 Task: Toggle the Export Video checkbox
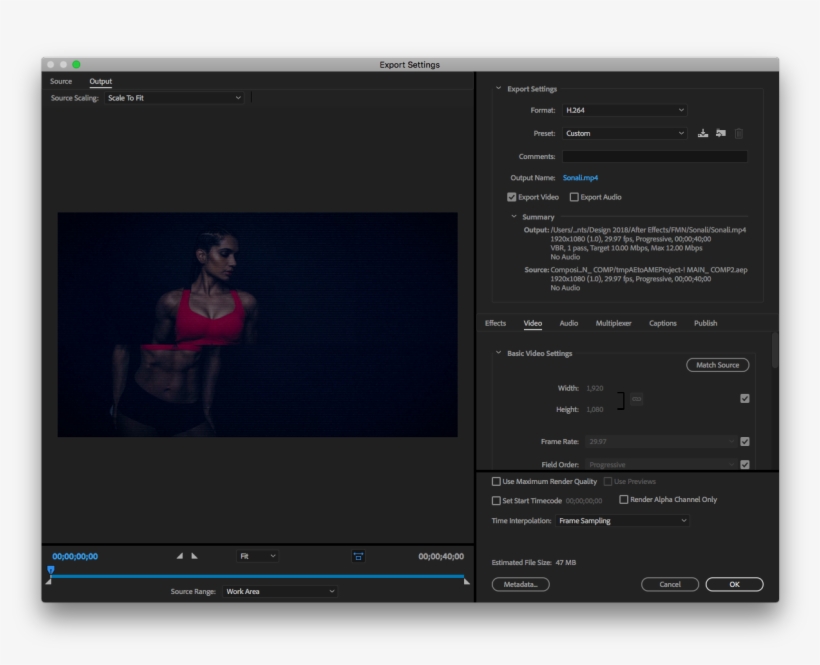[x=511, y=197]
